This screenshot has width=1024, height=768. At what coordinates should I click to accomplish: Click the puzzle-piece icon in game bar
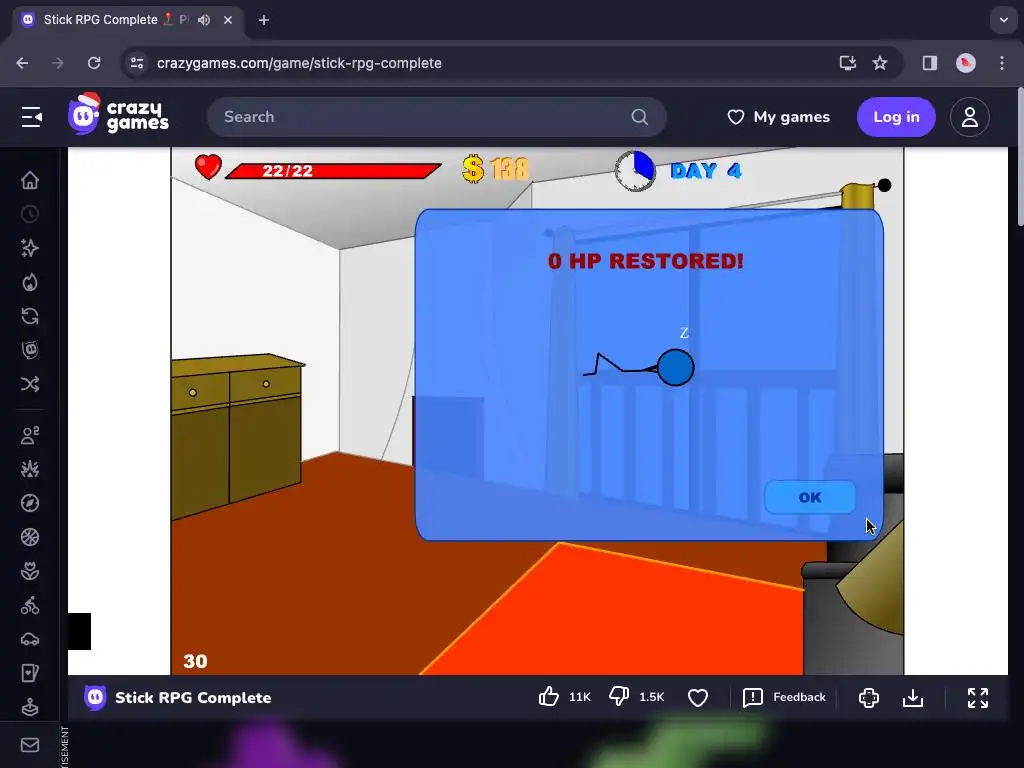(x=869, y=697)
